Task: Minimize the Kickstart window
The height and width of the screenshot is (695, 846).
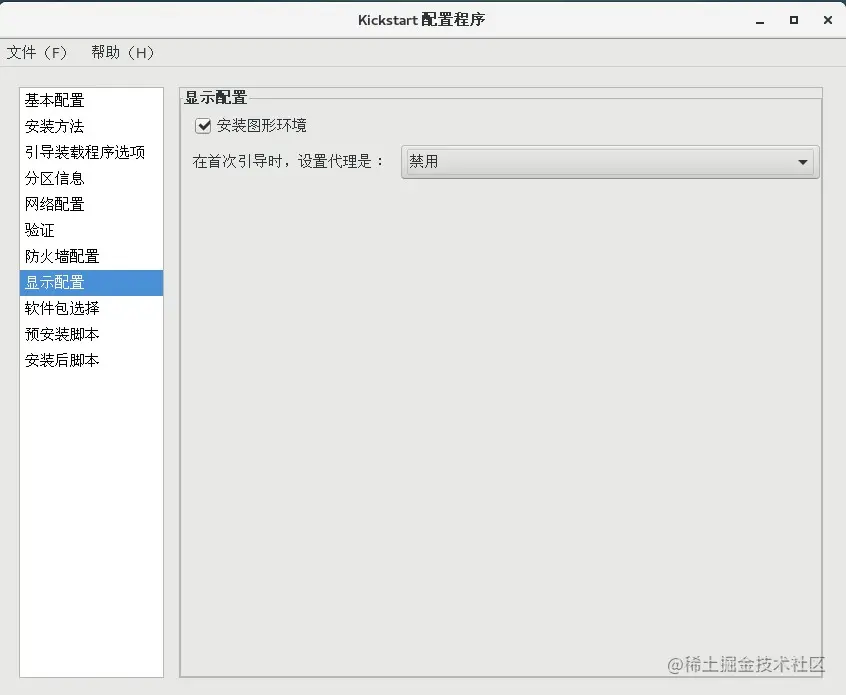Action: pyautogui.click(x=760, y=21)
